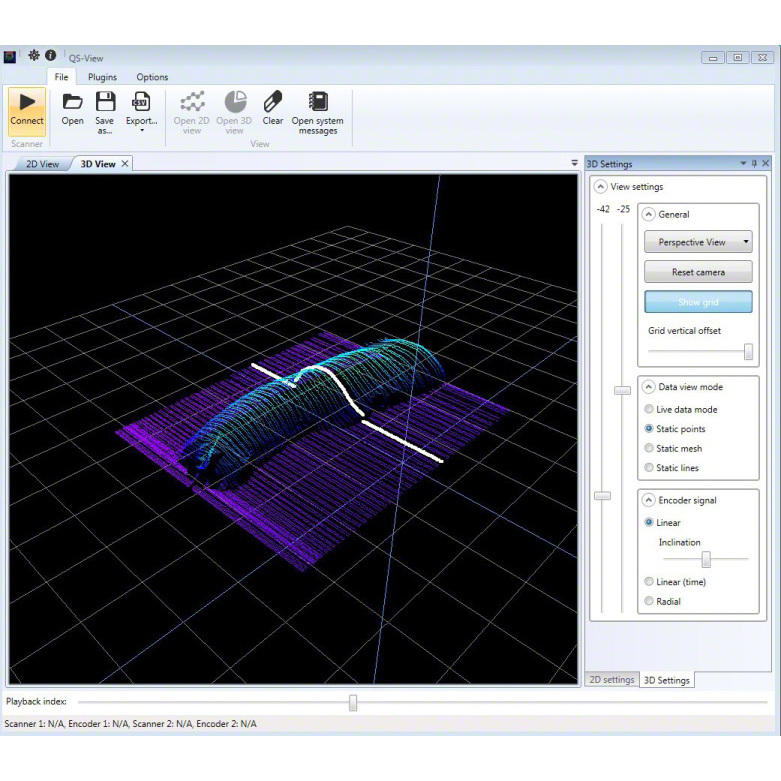Click the Export CSV icon

pyautogui.click(x=141, y=102)
